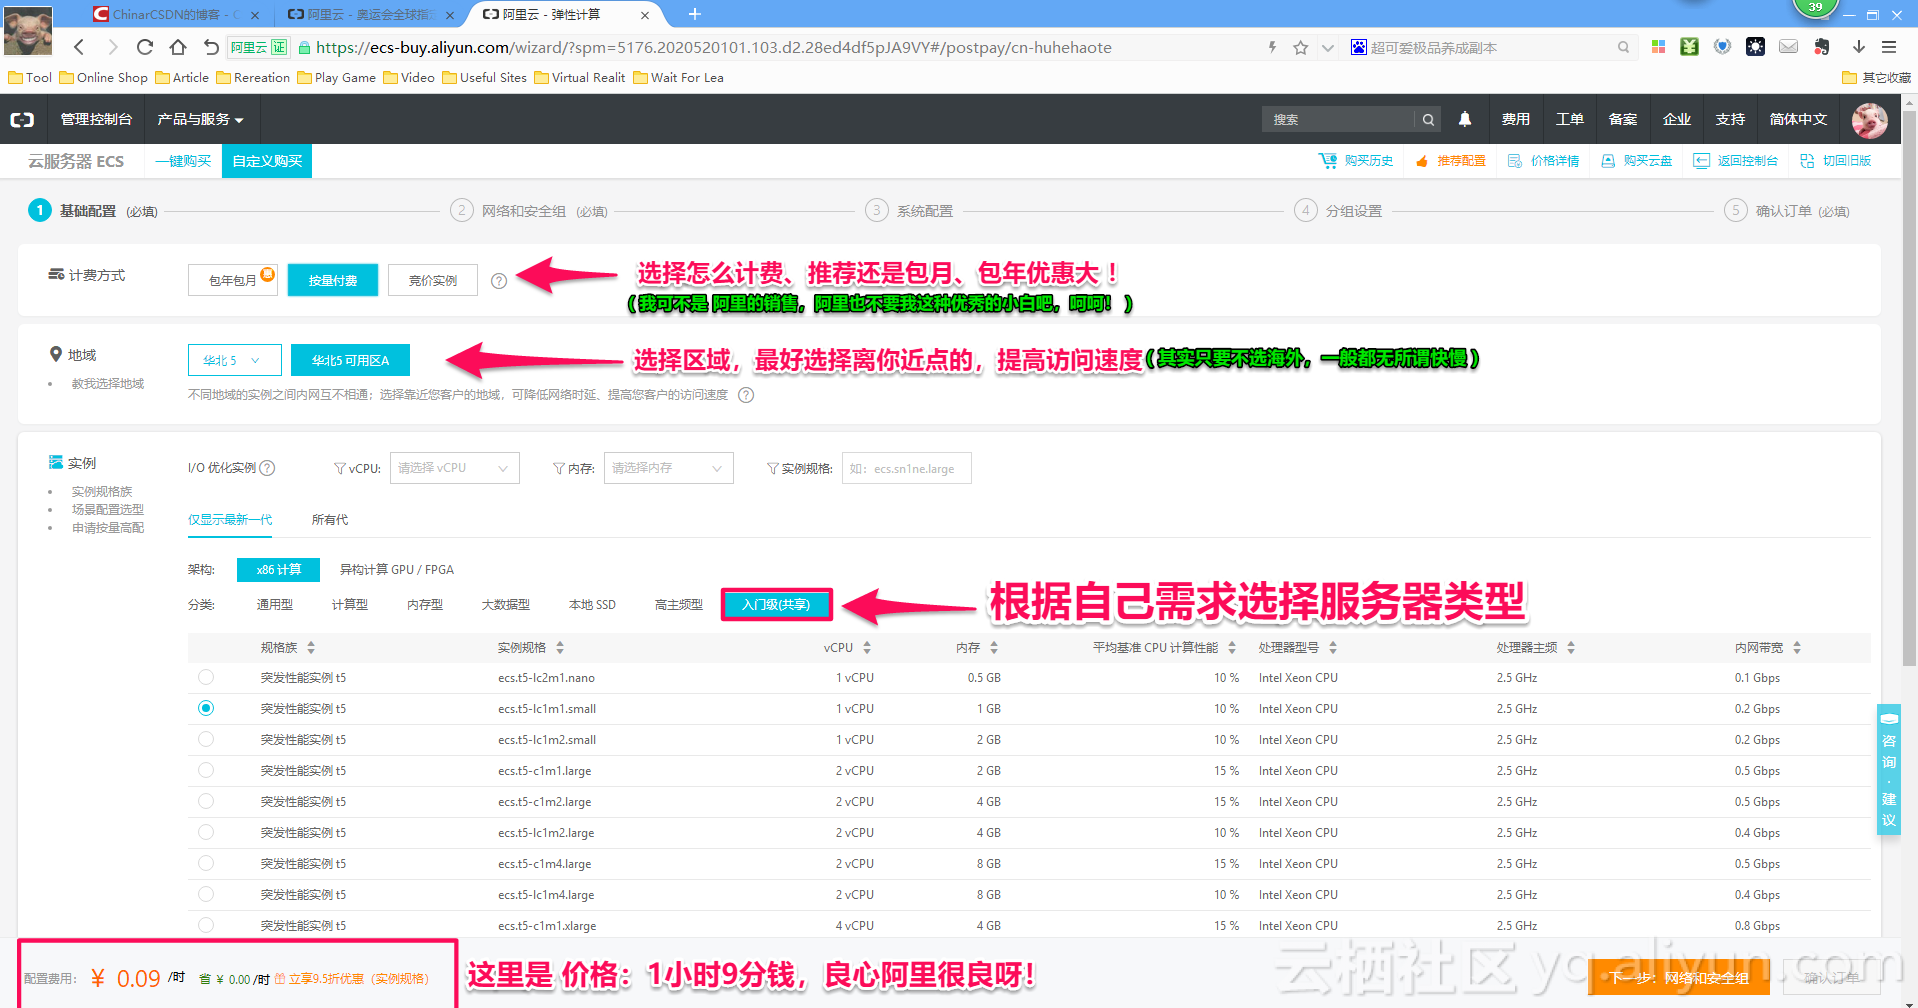
Task: Click the Aliyun logo icon in navbar
Action: (22, 119)
